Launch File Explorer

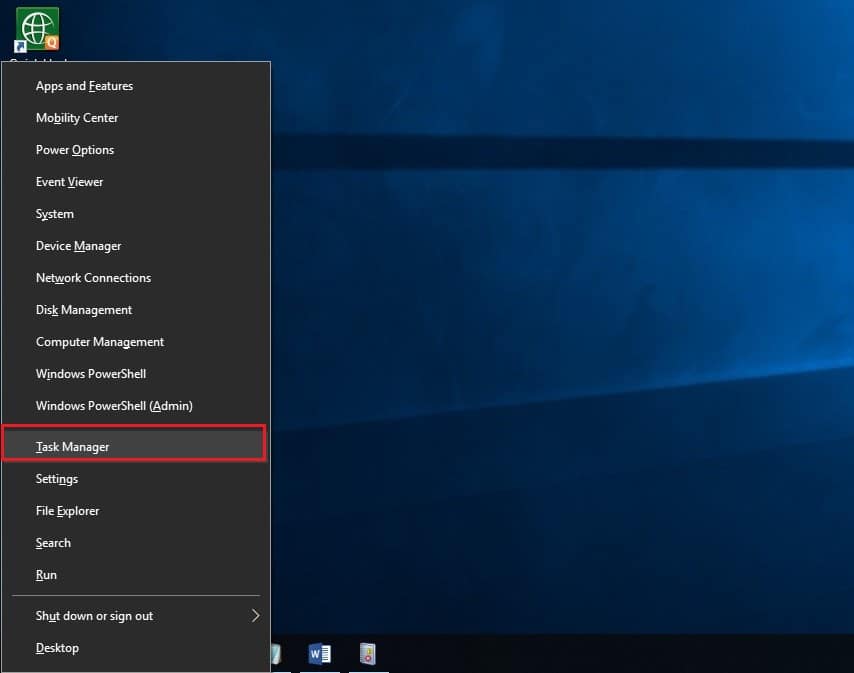(x=136, y=511)
